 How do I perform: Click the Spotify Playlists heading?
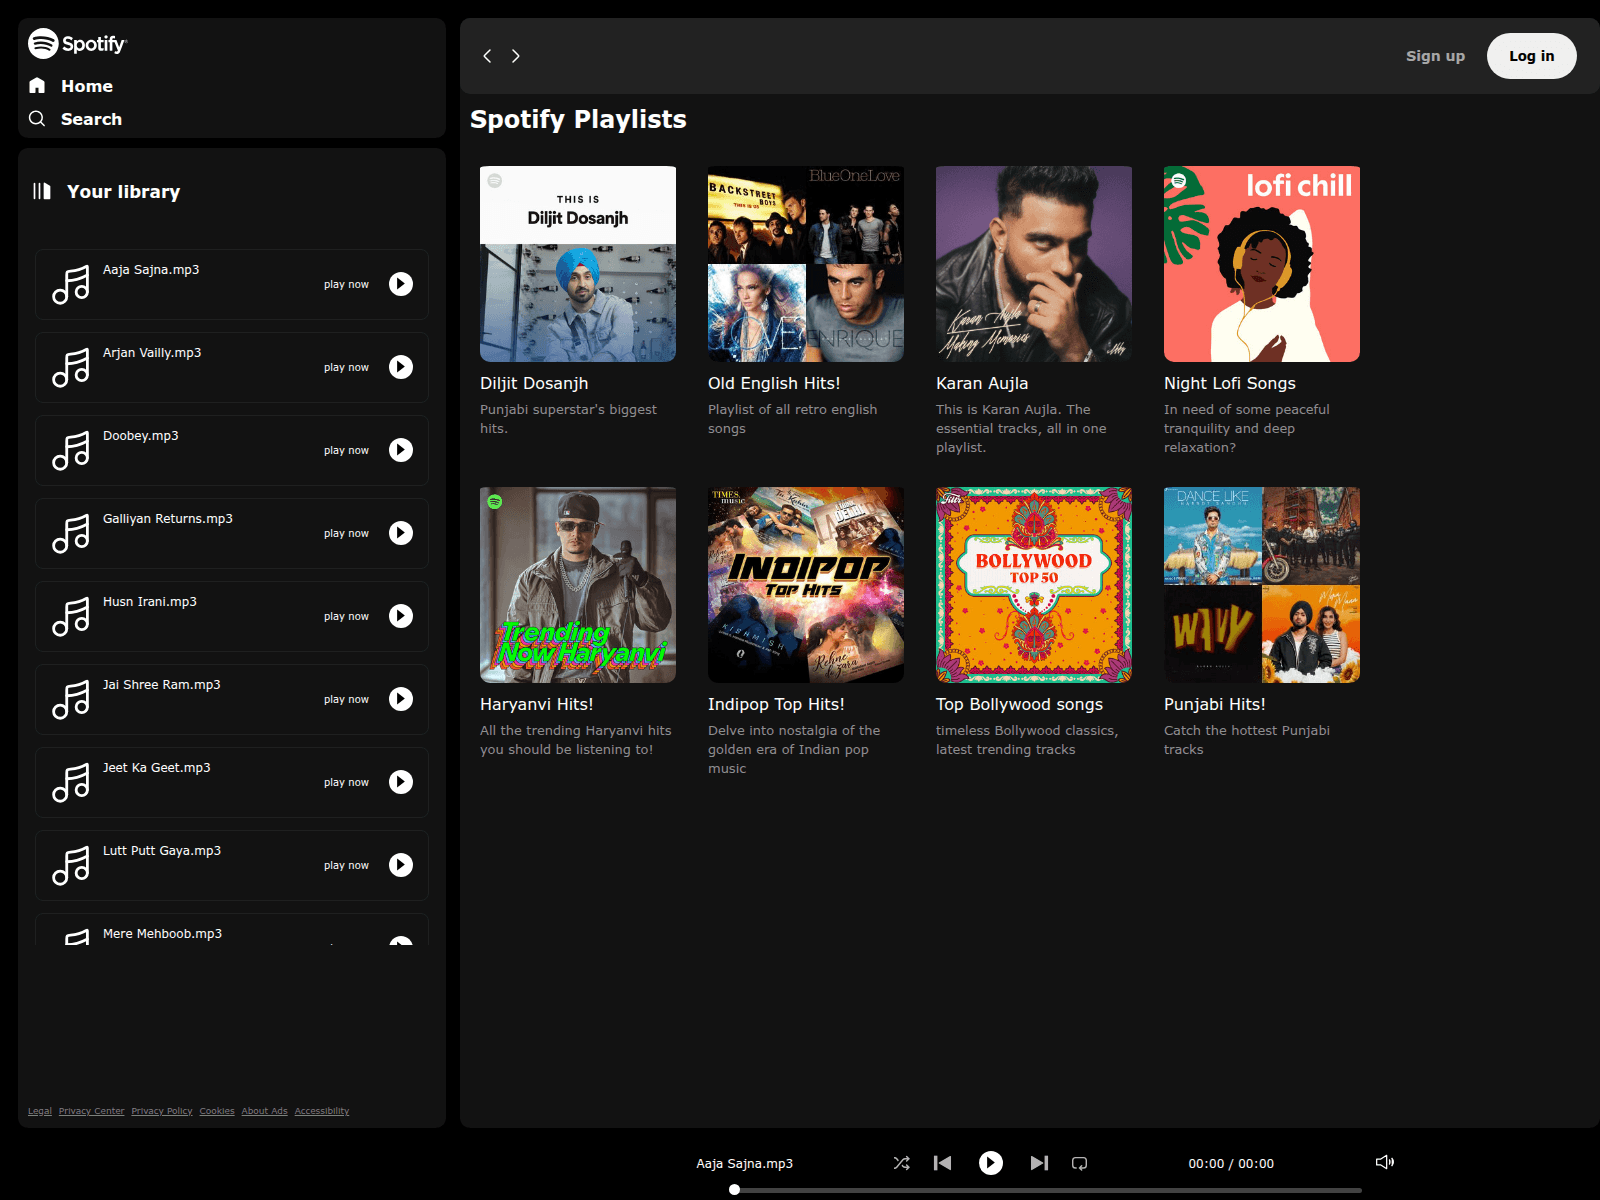click(x=578, y=119)
